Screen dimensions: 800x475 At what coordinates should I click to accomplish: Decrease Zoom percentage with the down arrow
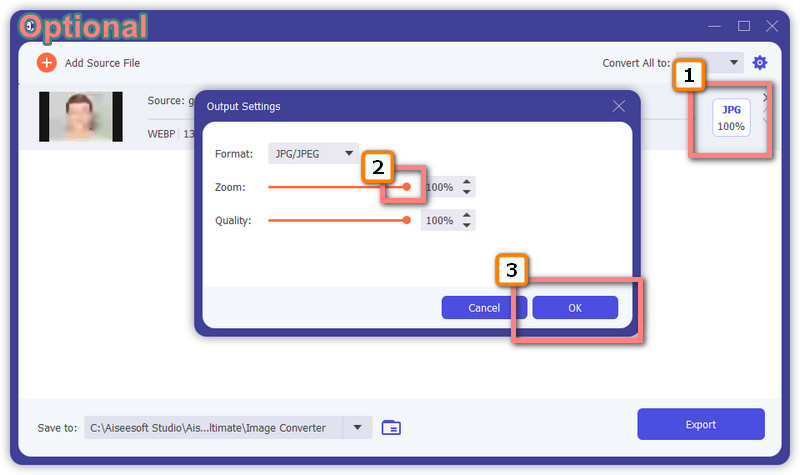tap(467, 192)
